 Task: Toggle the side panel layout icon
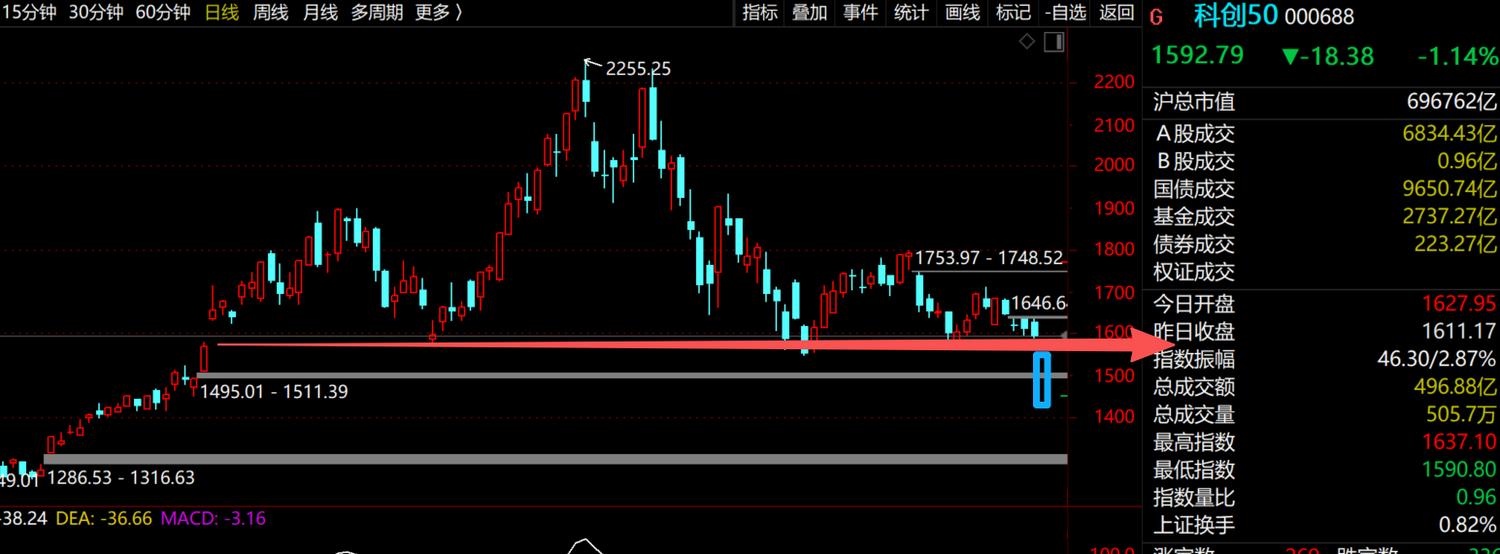1053,41
